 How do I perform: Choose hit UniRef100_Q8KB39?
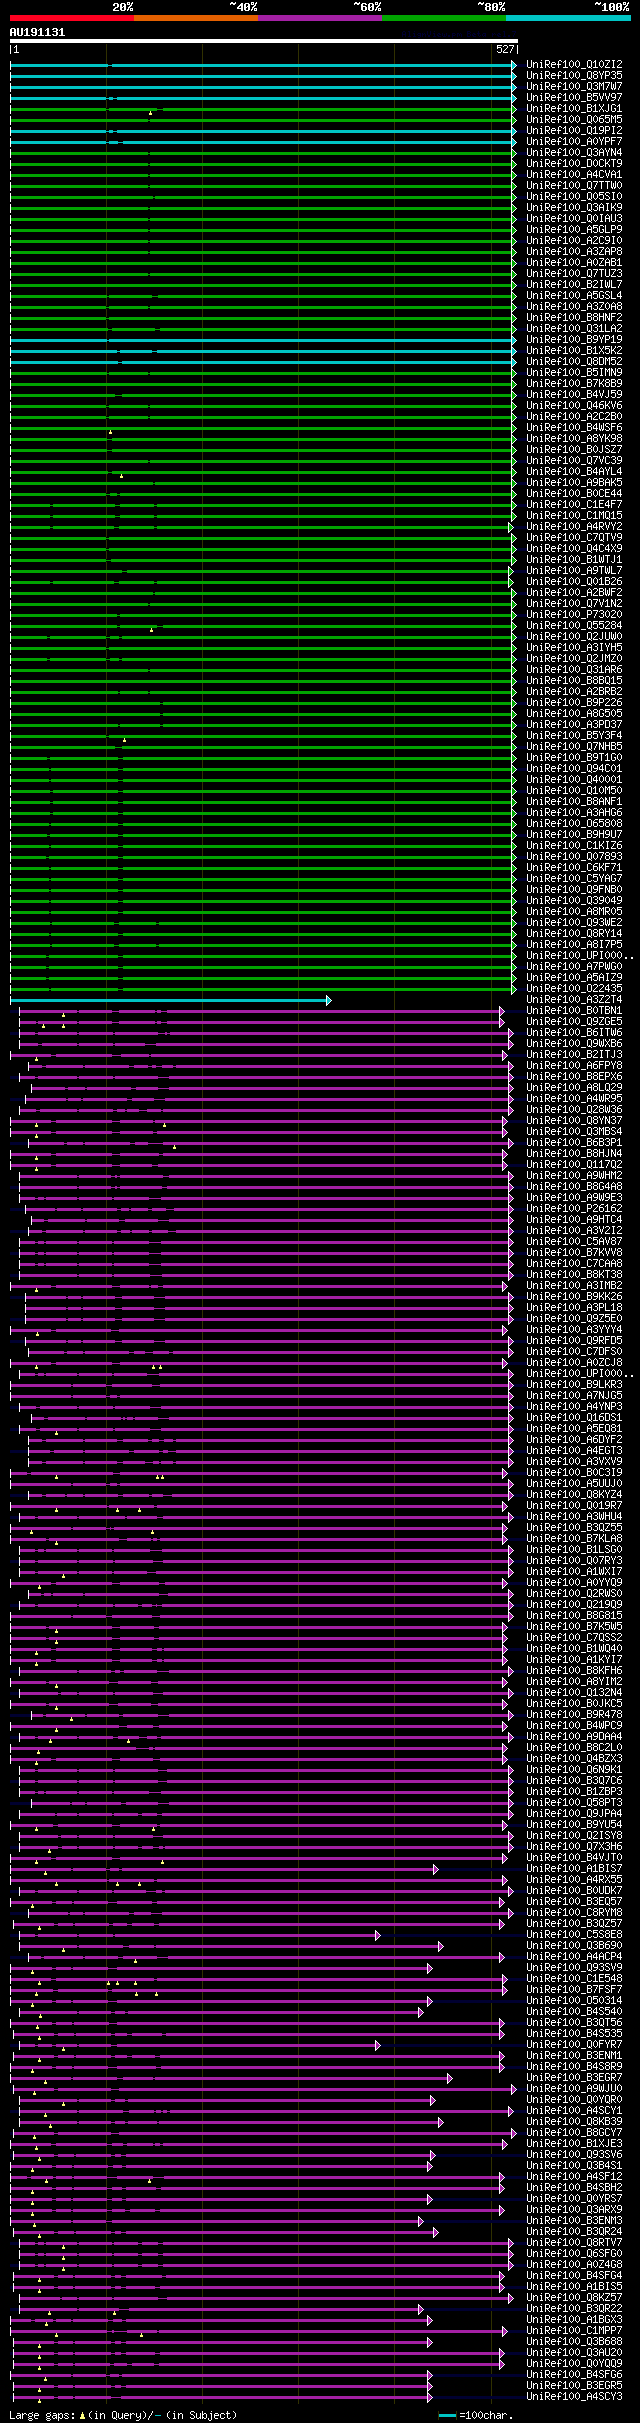tap(574, 2121)
